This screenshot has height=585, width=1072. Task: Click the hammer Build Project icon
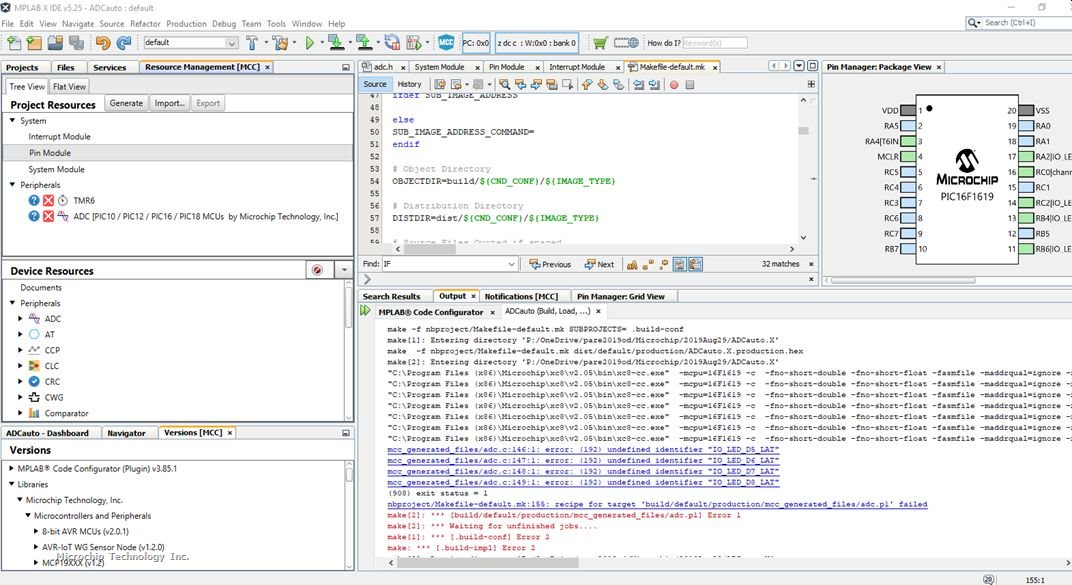pyautogui.click(x=252, y=43)
